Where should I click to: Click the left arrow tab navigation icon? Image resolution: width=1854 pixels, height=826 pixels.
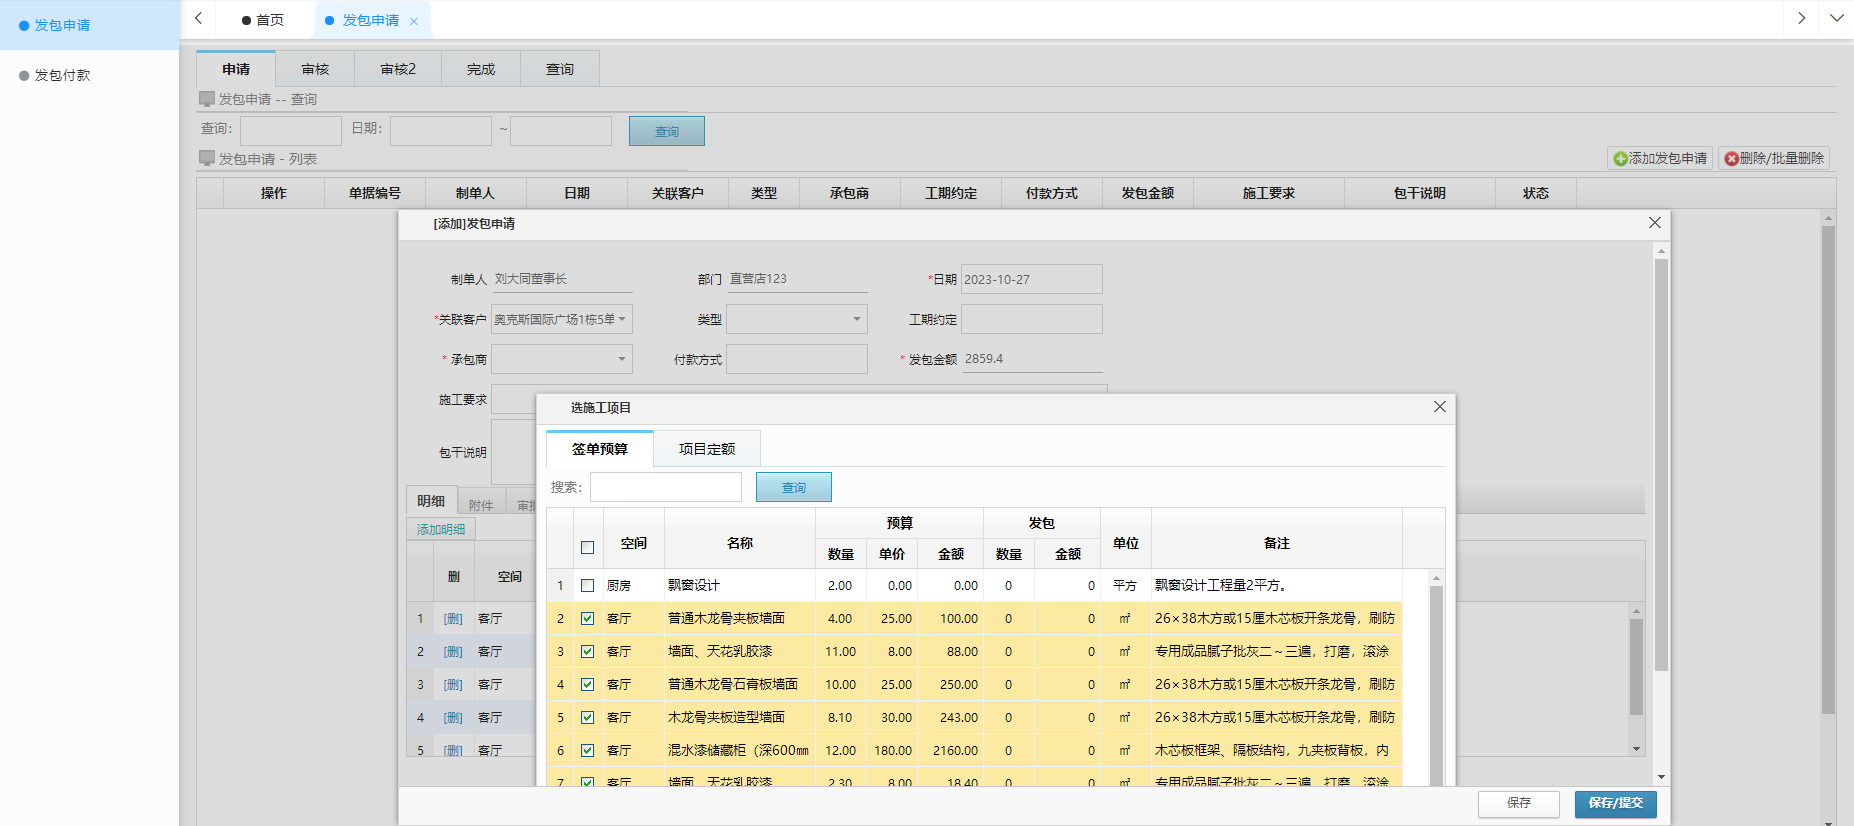coord(198,19)
